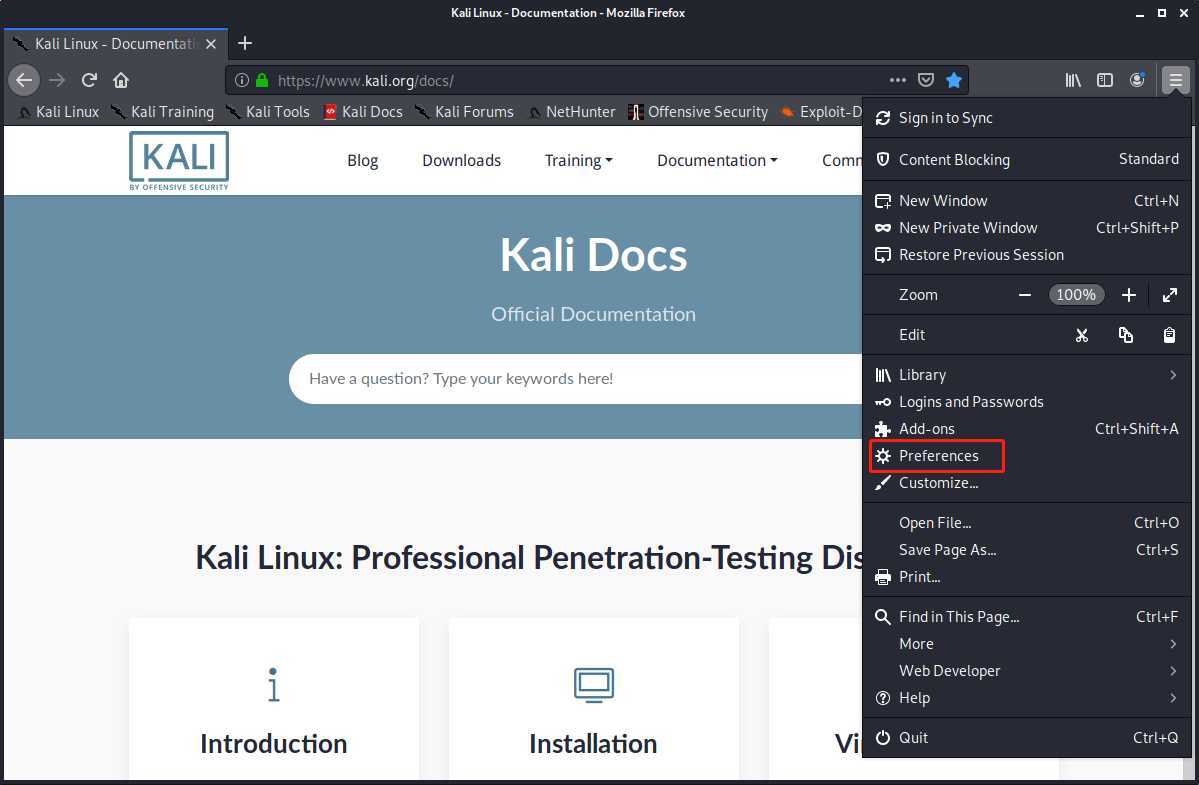The width and height of the screenshot is (1199, 785).
Task: Open Kali Linux bookmark
Action: tap(59, 112)
